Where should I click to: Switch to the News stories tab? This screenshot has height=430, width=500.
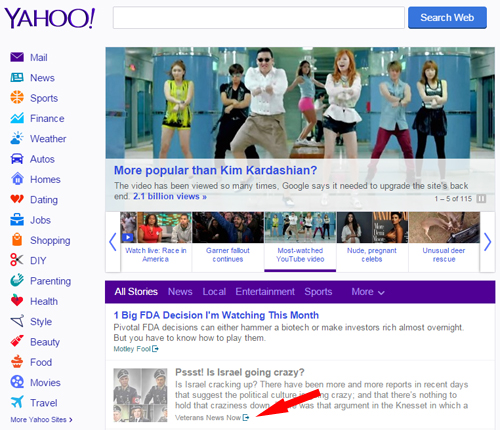180,292
